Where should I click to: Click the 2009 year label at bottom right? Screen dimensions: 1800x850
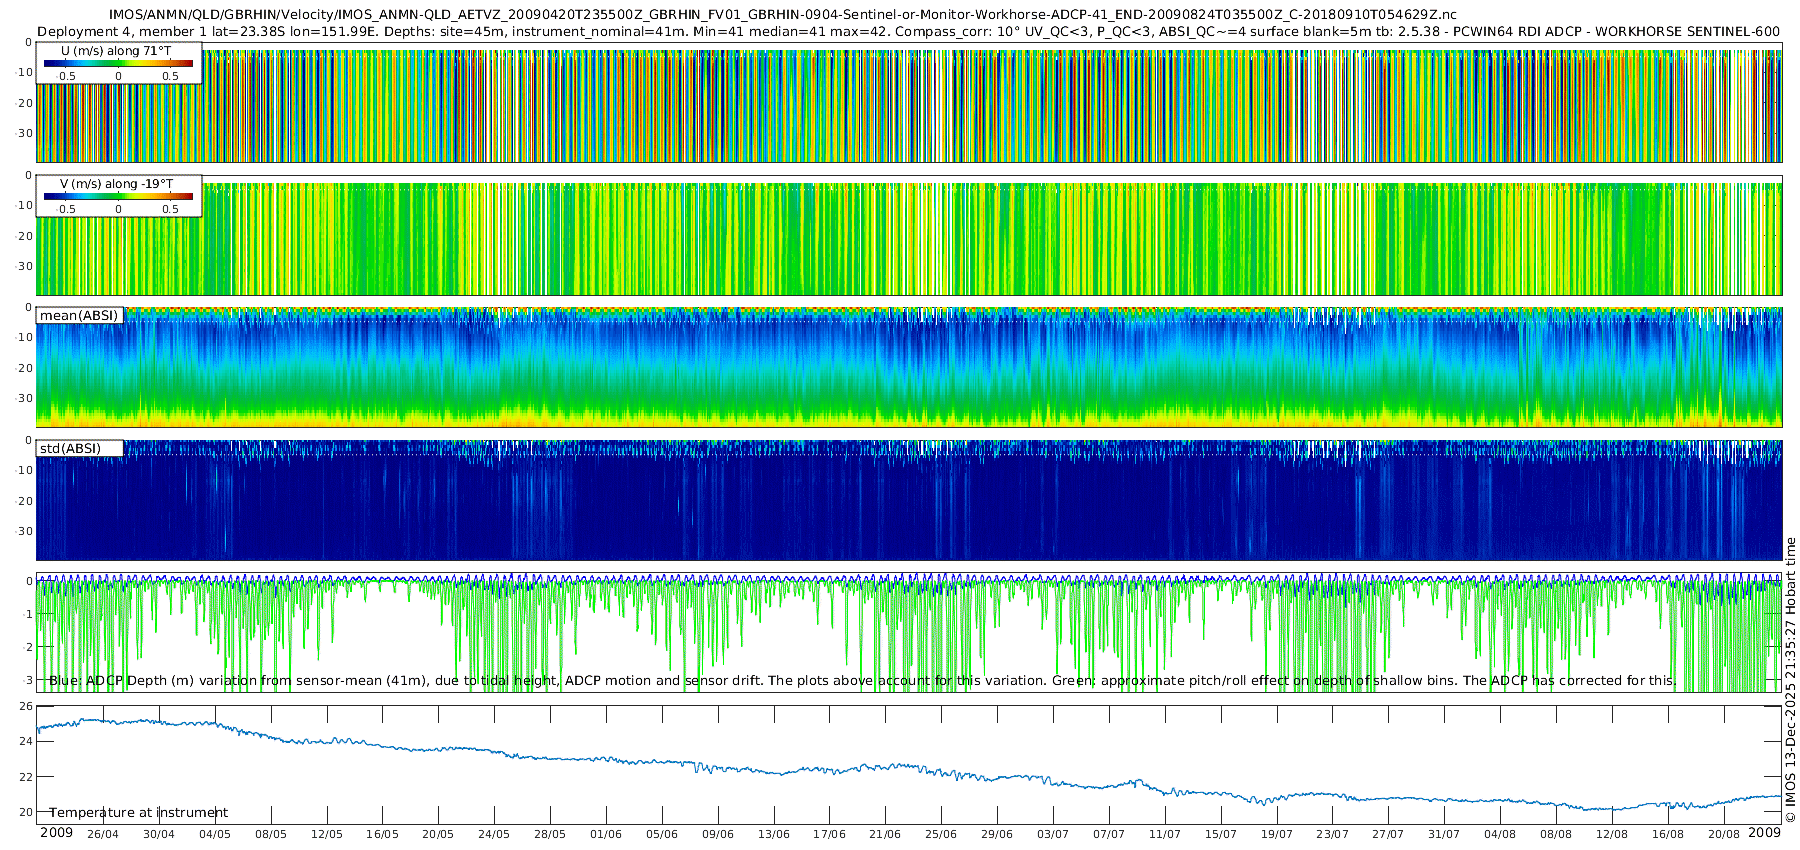point(1765,833)
